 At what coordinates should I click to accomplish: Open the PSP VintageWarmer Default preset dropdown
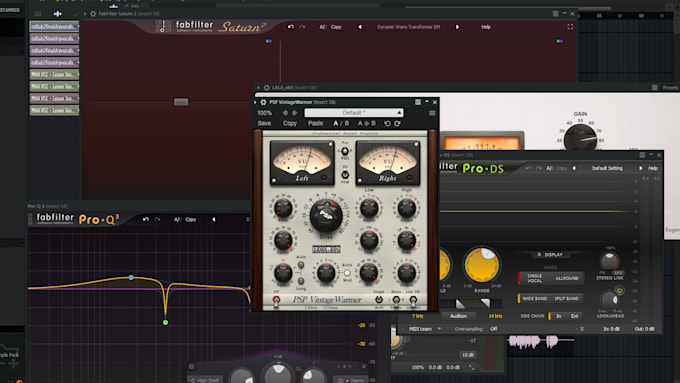pyautogui.click(x=353, y=113)
